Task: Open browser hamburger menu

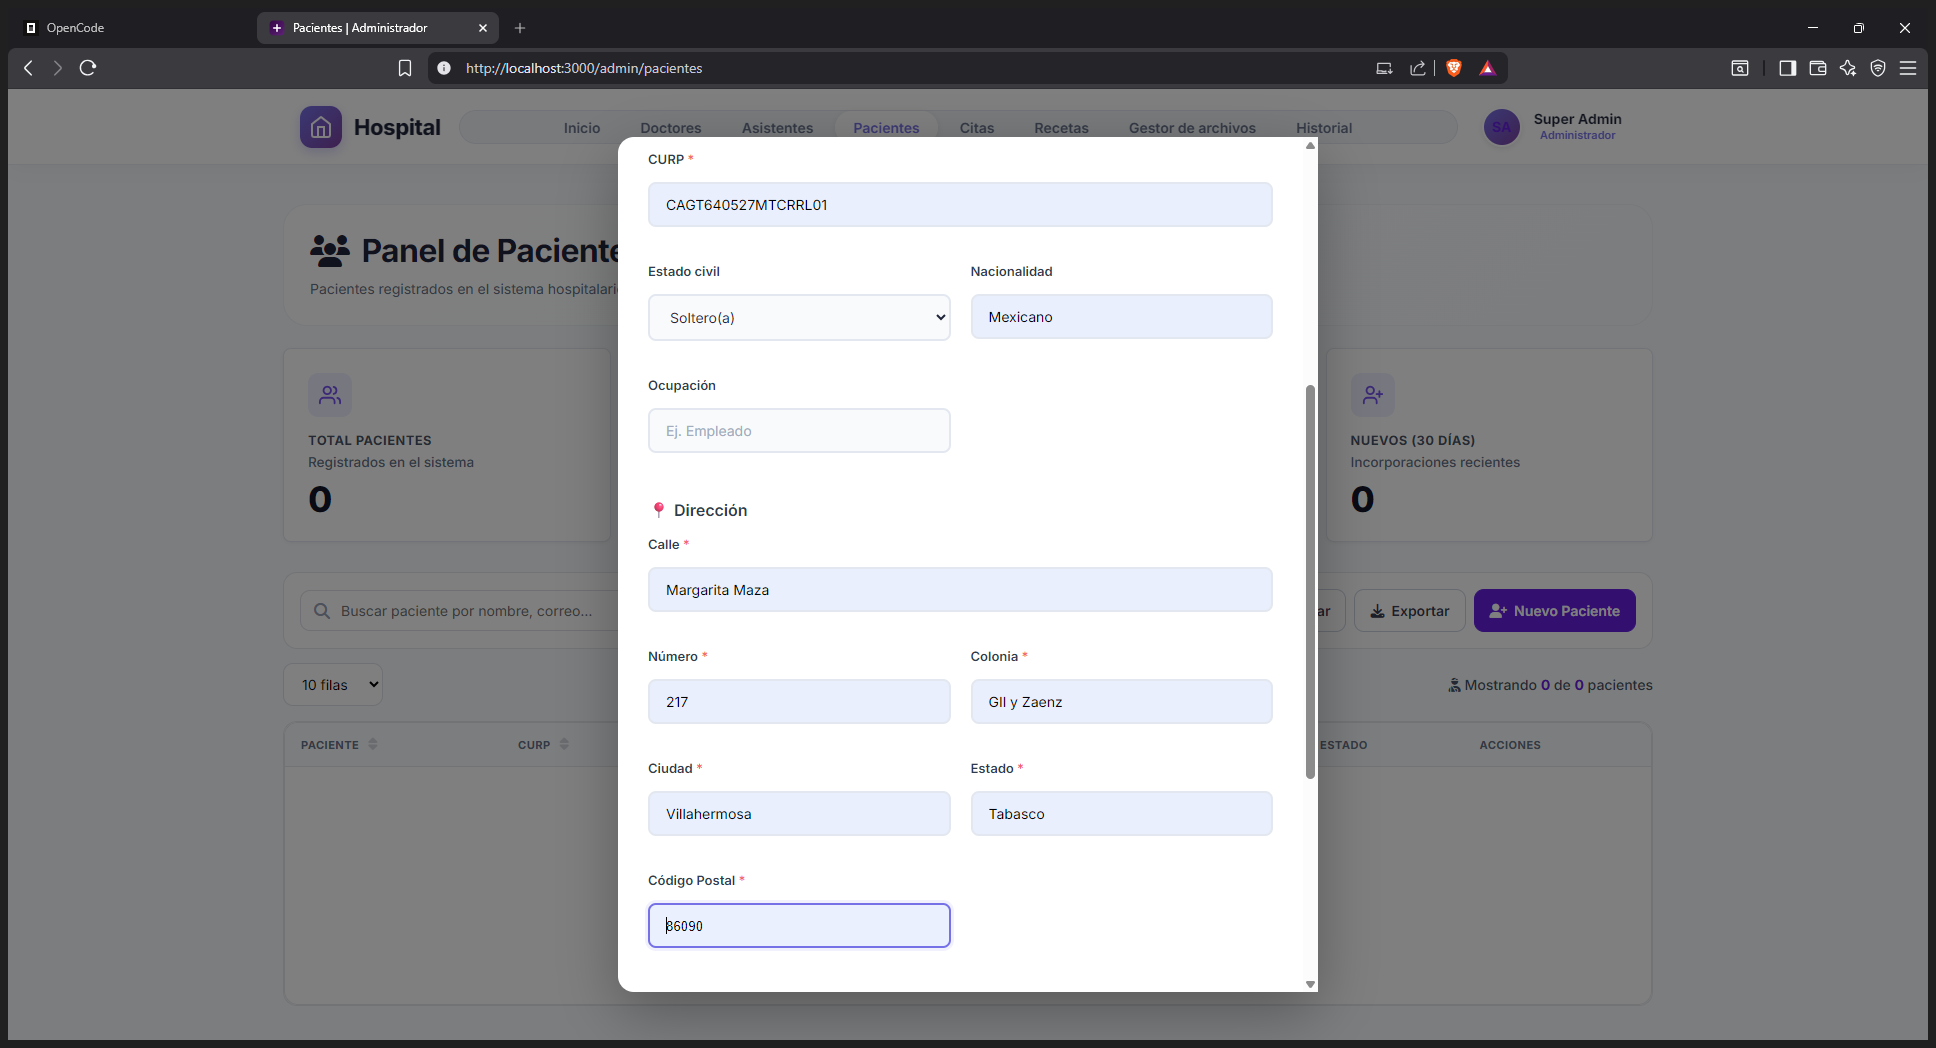Action: tap(1908, 68)
